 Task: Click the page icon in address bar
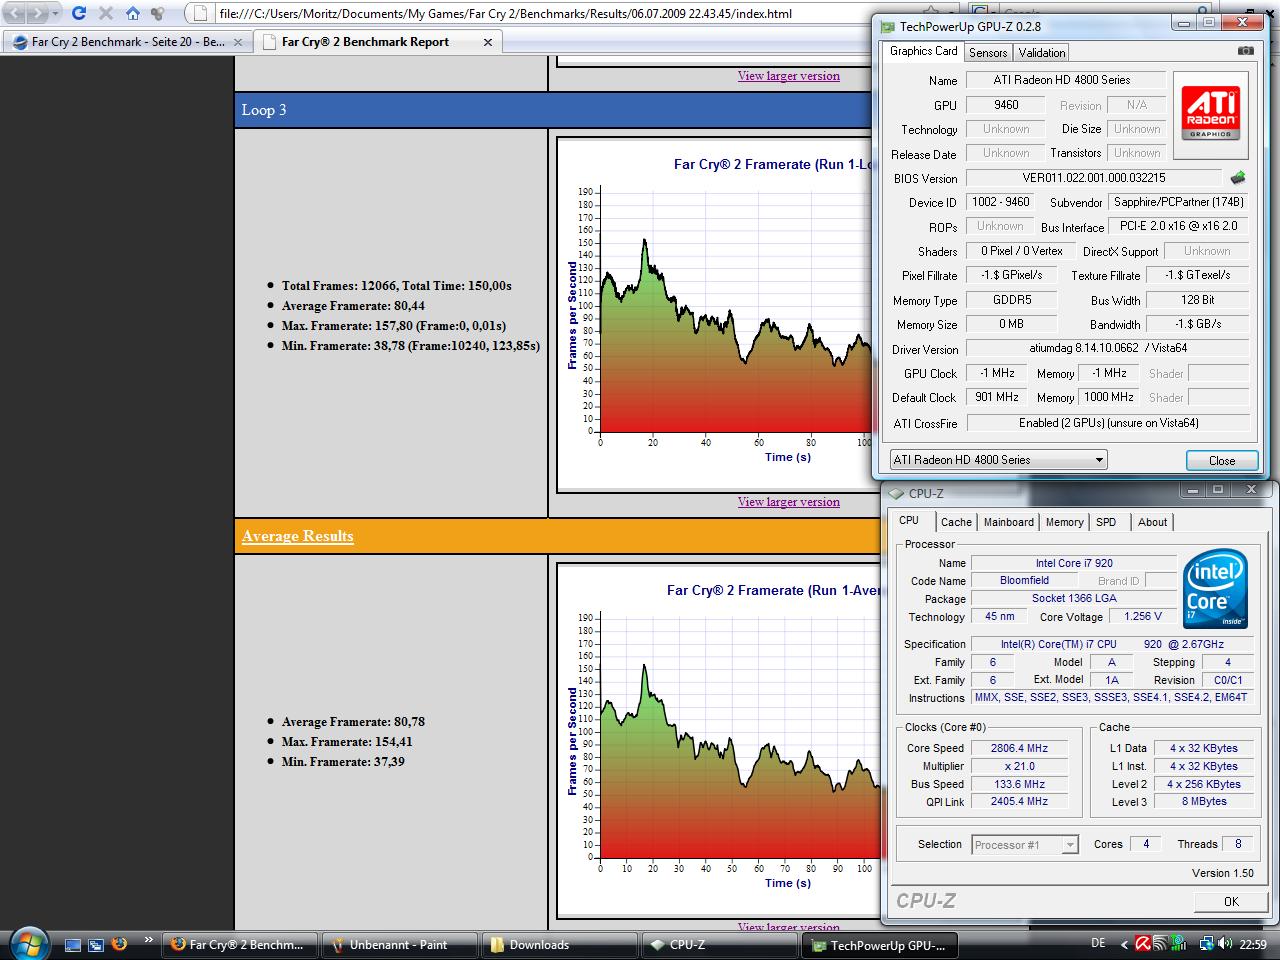[x=201, y=14]
